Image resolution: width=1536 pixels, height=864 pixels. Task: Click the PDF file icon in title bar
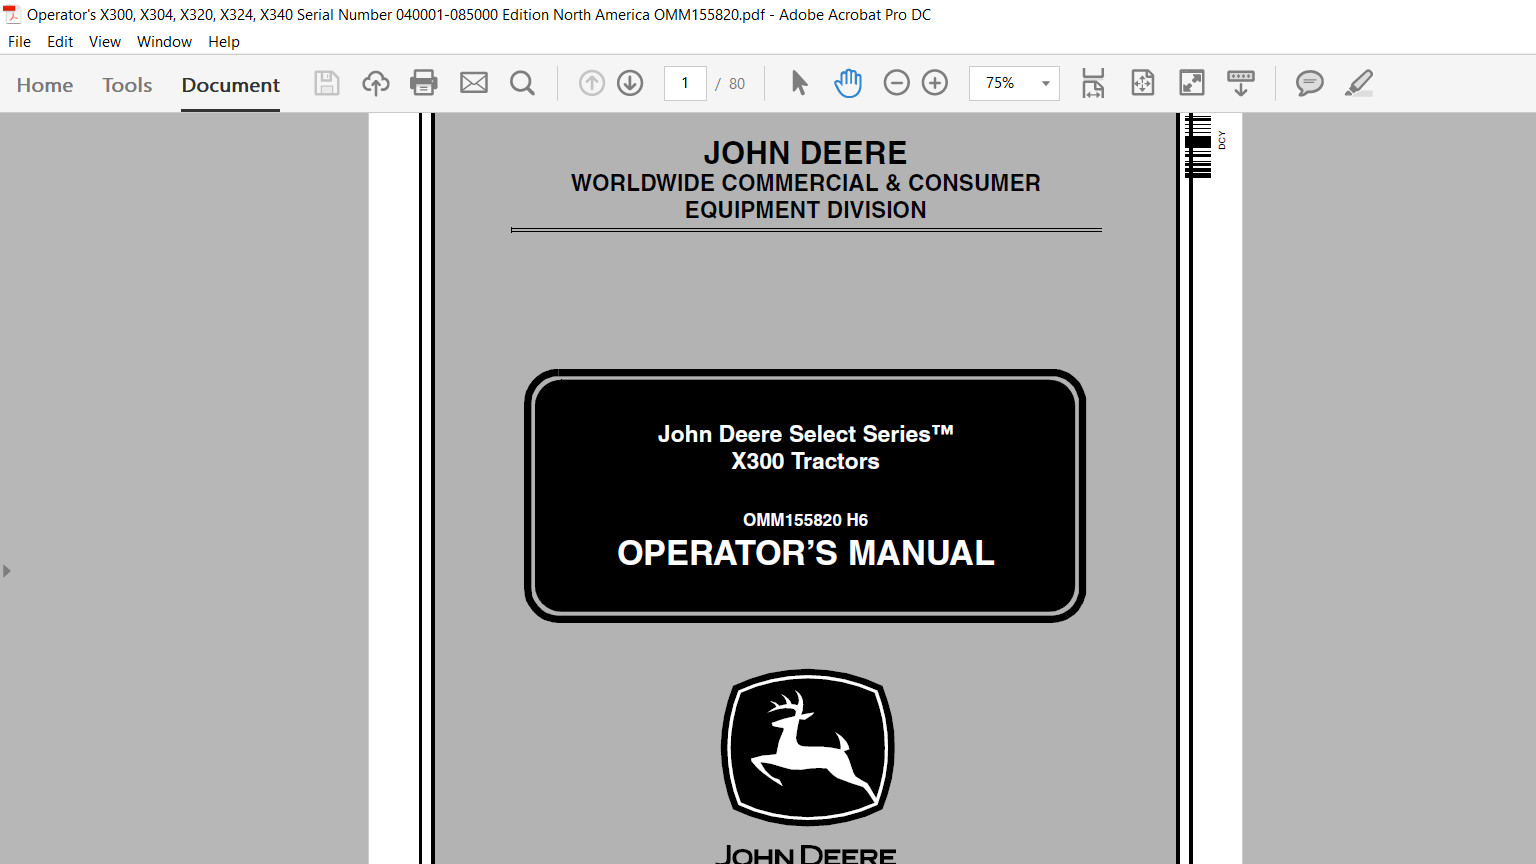click(12, 14)
